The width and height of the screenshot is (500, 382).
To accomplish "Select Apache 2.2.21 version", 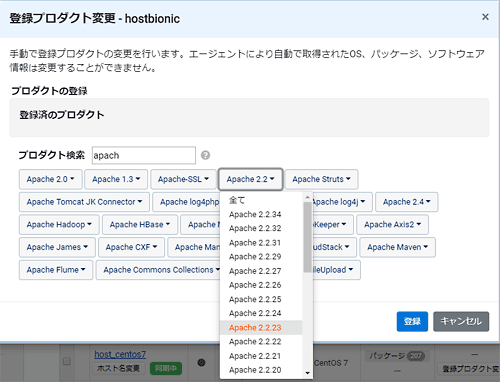I will (x=261, y=356).
